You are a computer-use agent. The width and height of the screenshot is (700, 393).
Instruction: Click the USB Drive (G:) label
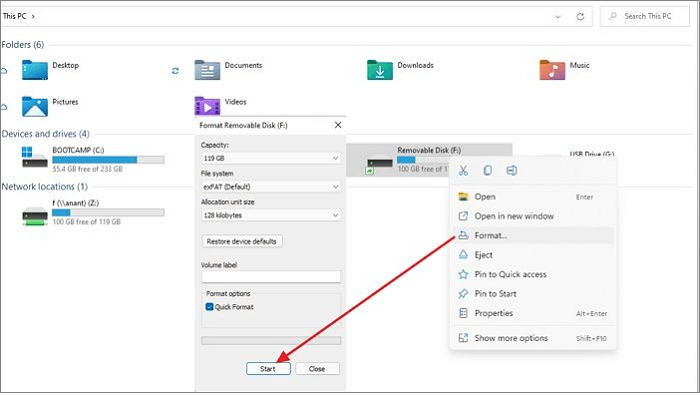point(592,154)
